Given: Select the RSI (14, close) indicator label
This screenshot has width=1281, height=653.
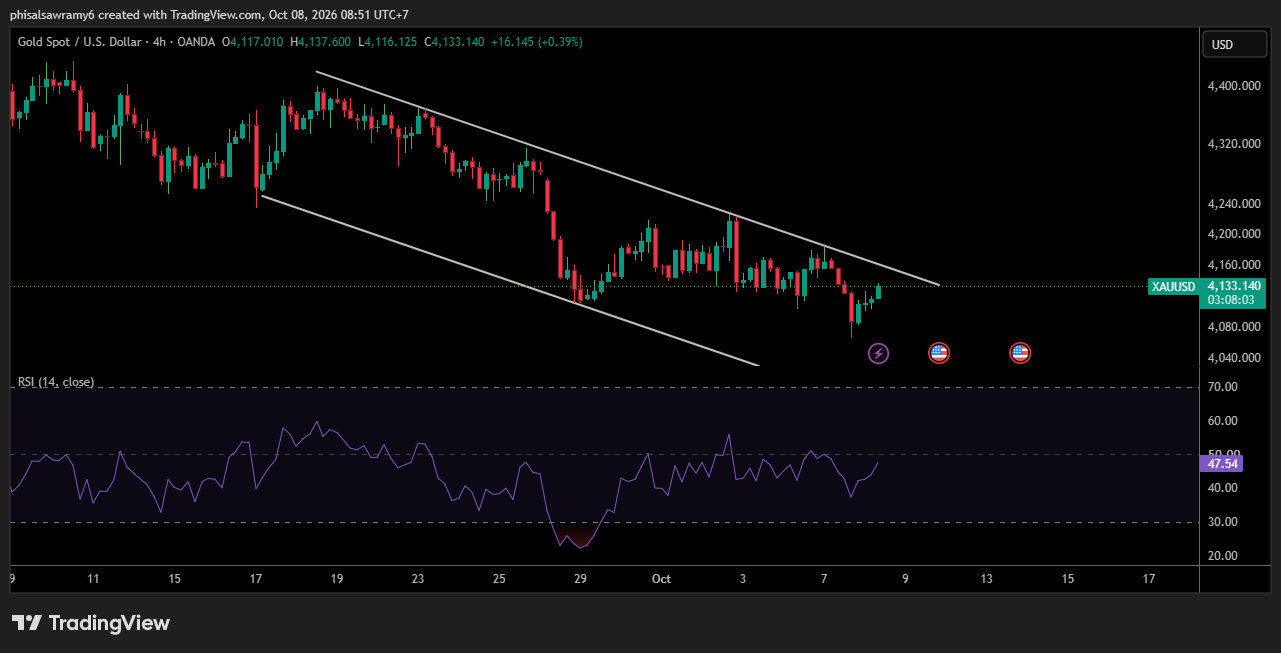Looking at the screenshot, I should click(56, 382).
